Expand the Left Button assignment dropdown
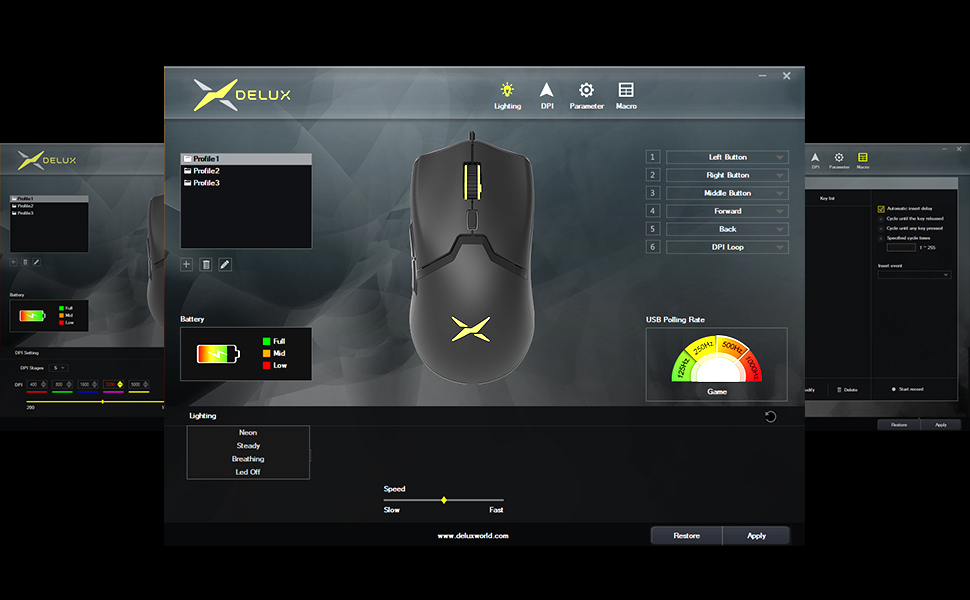The height and width of the screenshot is (600, 970). pyautogui.click(x=727, y=157)
